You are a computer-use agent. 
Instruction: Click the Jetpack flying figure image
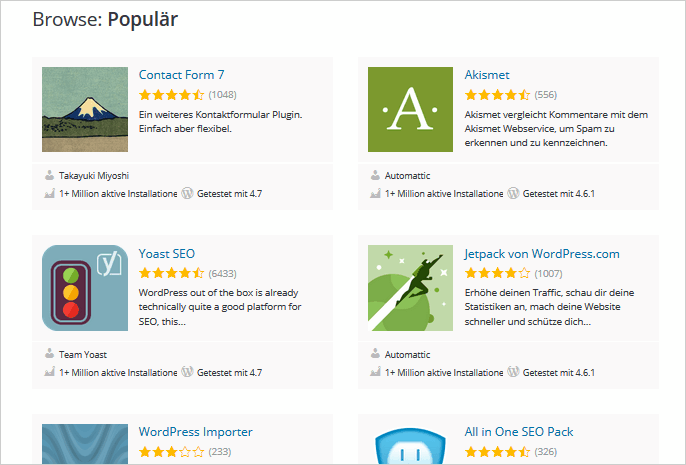coord(410,288)
